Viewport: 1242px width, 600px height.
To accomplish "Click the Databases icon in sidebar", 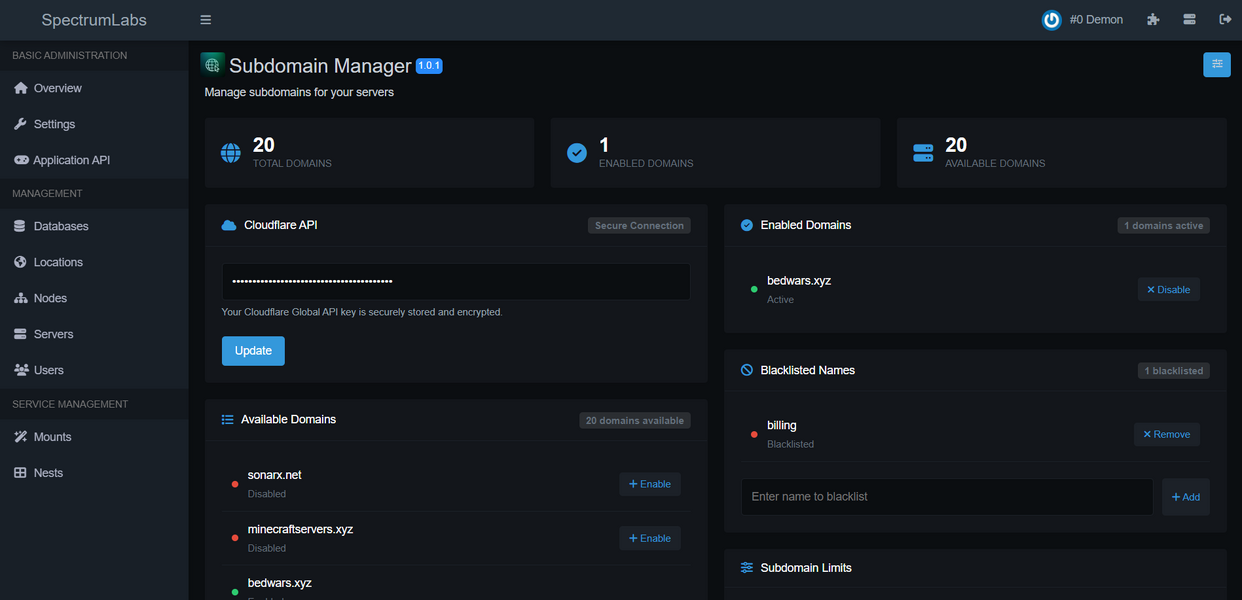I will 21,226.
